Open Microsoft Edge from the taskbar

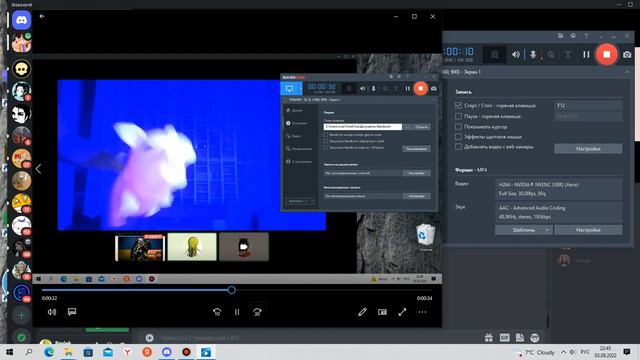coord(49,352)
